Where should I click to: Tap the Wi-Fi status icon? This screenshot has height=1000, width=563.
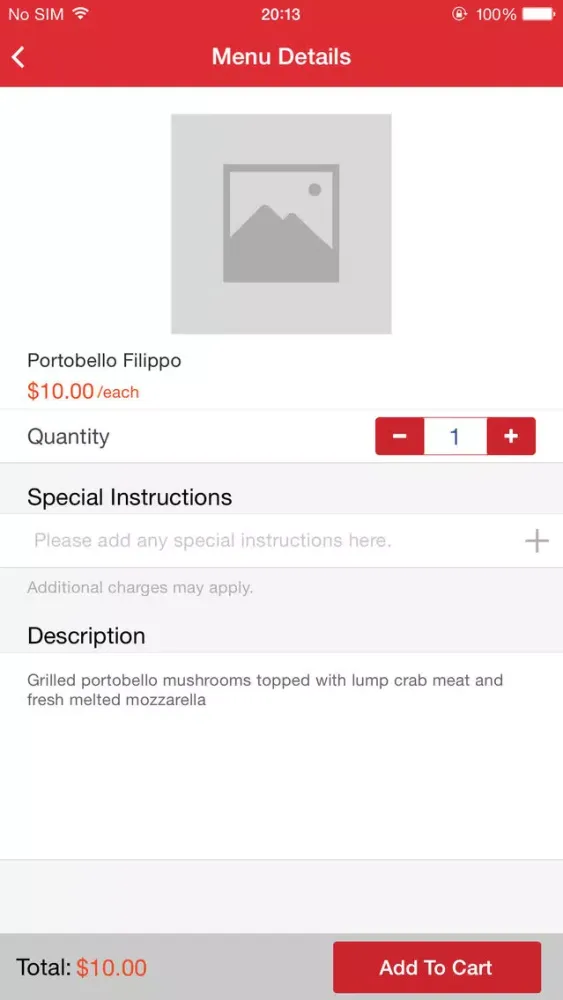pyautogui.click(x=80, y=13)
